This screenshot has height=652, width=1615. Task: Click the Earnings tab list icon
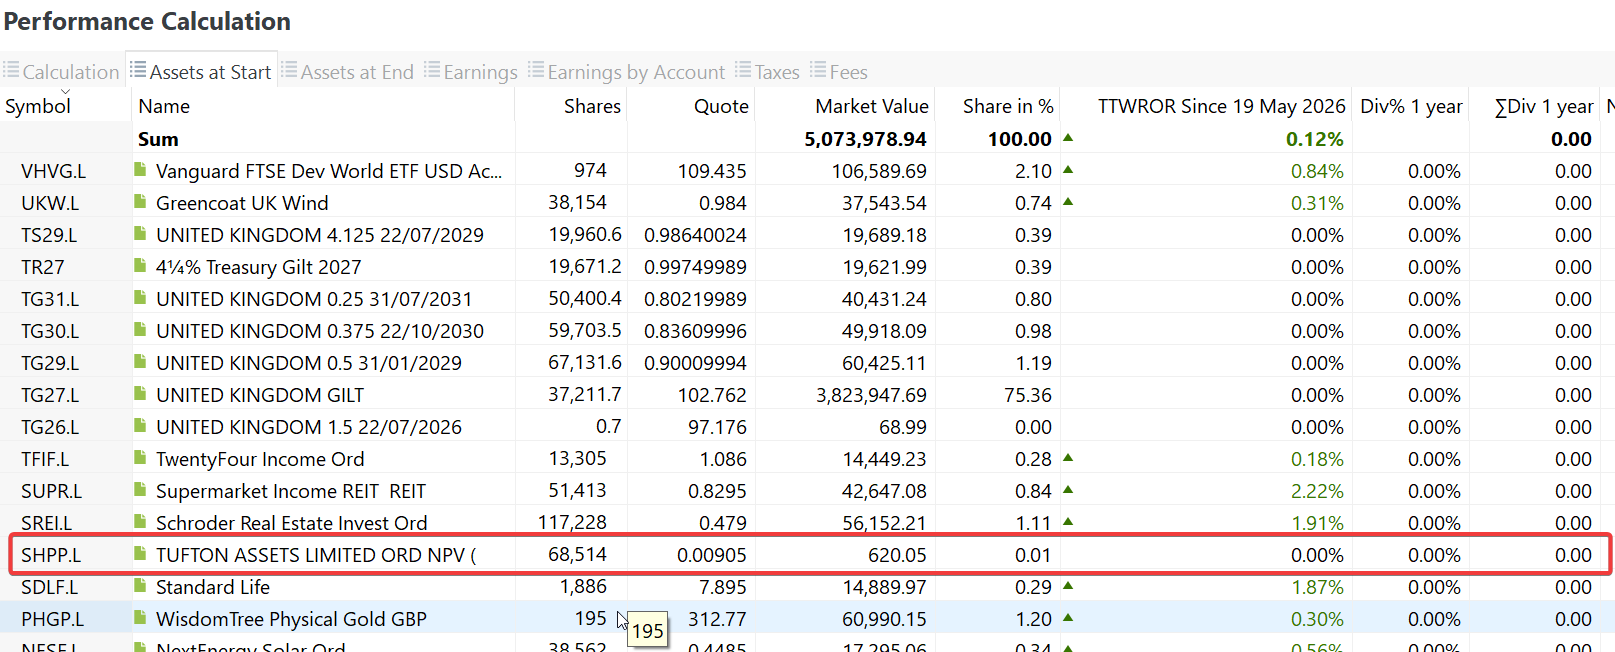coord(432,70)
